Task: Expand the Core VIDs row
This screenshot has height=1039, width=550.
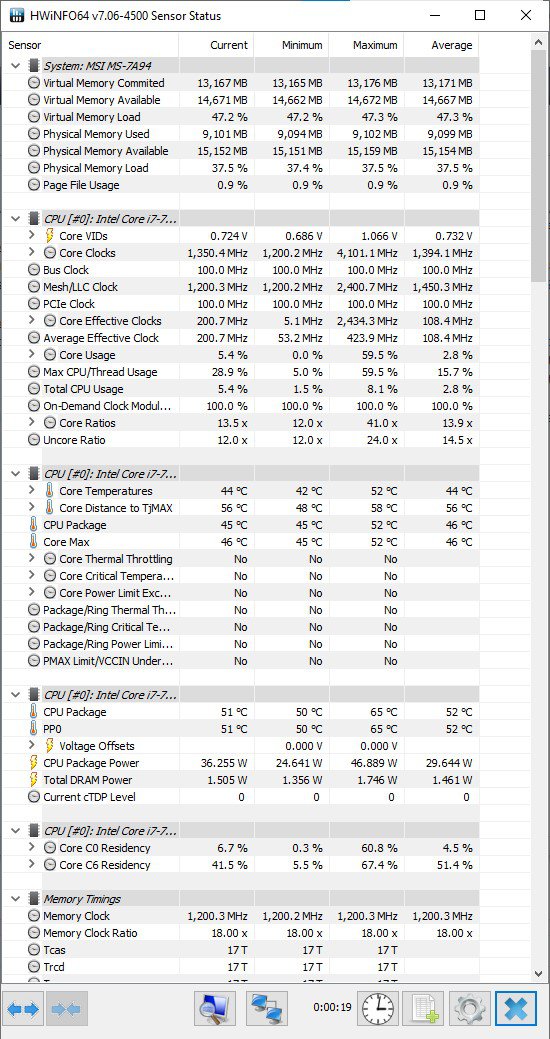Action: click(x=32, y=236)
